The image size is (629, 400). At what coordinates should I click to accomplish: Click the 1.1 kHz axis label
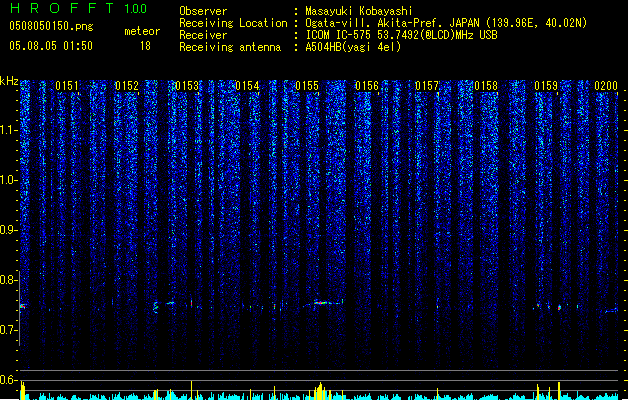(x=8, y=130)
